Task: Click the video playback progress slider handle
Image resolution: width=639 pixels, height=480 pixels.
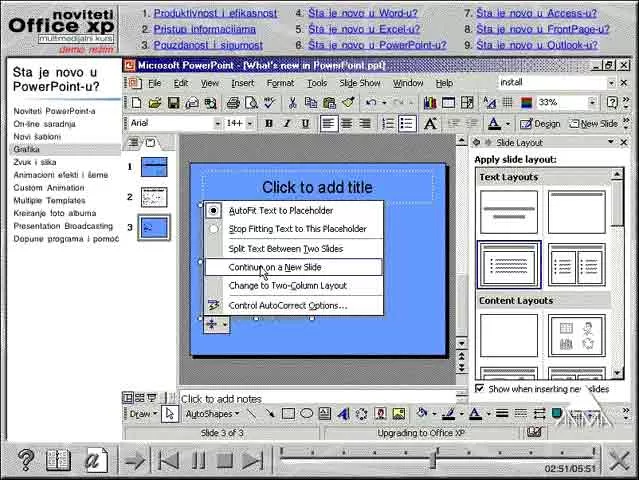Action: [x=434, y=458]
